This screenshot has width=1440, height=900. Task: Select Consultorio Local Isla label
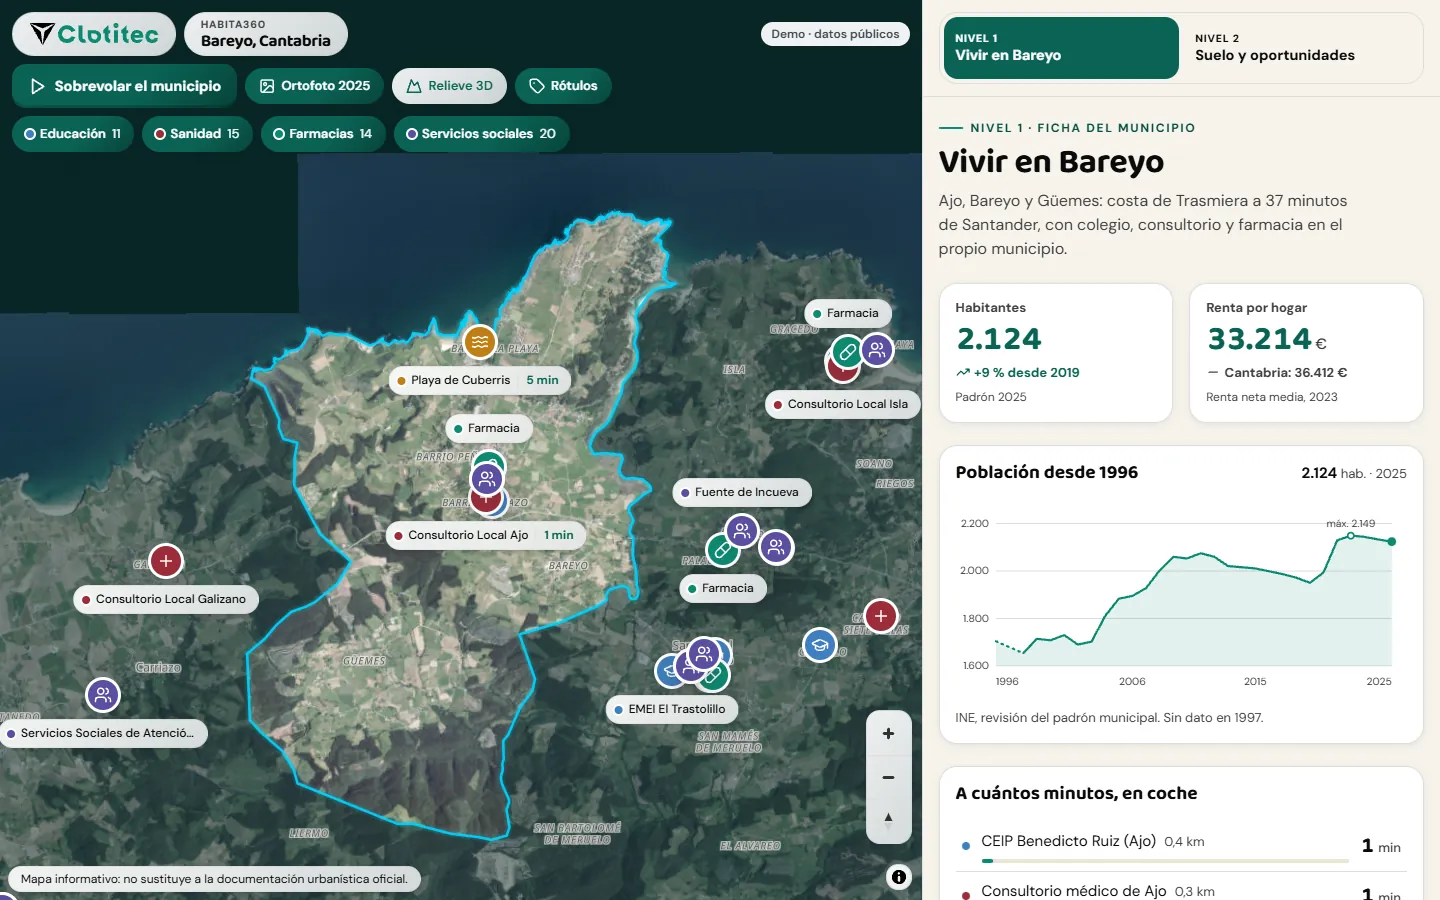tap(843, 404)
